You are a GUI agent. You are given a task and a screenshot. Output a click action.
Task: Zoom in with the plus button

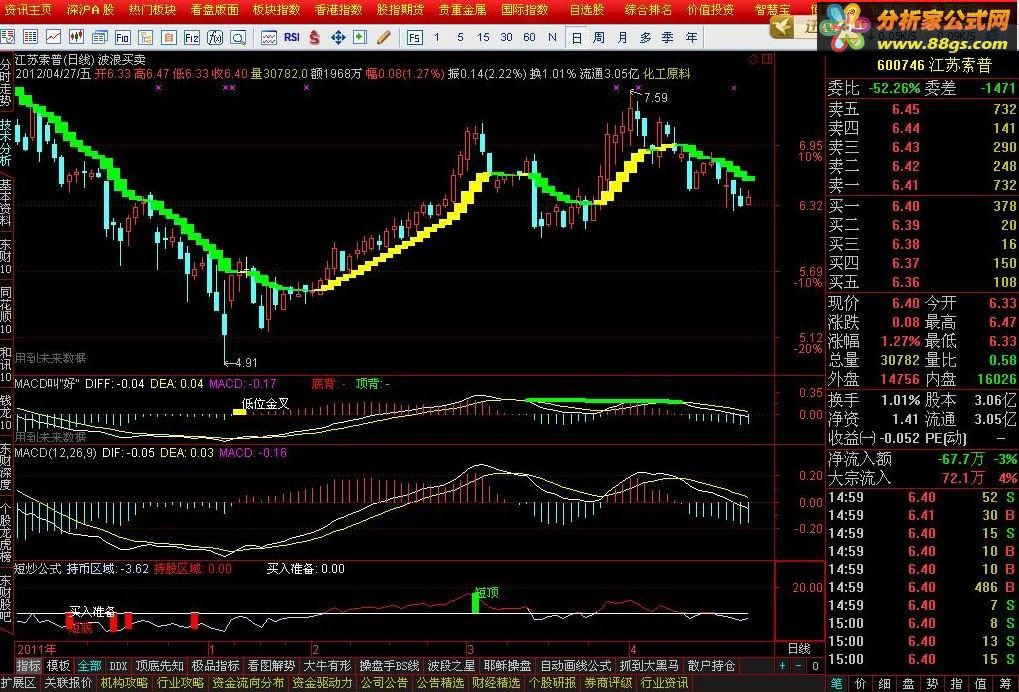(782, 665)
